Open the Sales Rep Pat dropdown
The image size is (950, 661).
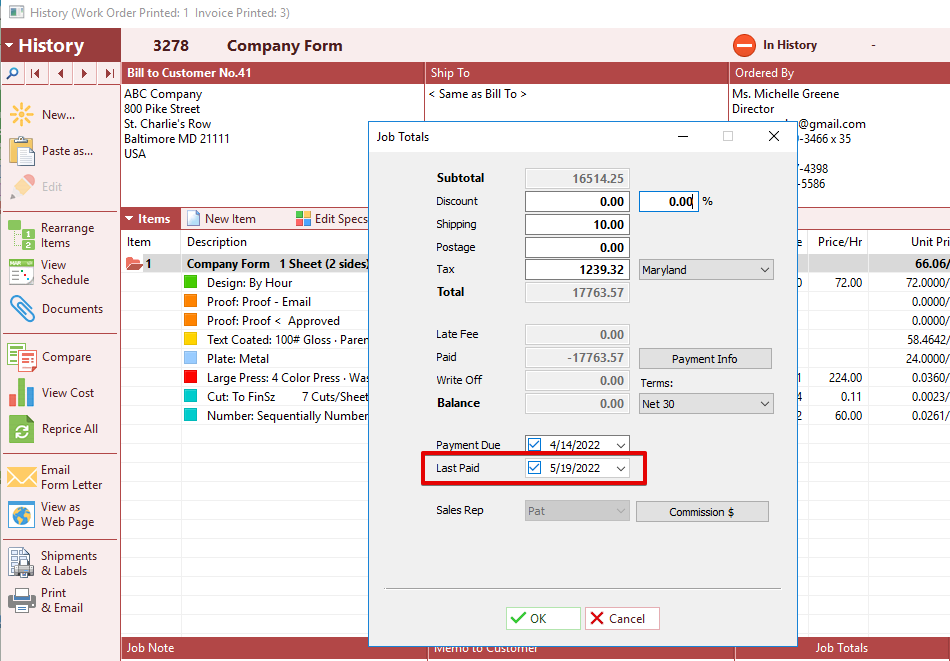coord(577,511)
